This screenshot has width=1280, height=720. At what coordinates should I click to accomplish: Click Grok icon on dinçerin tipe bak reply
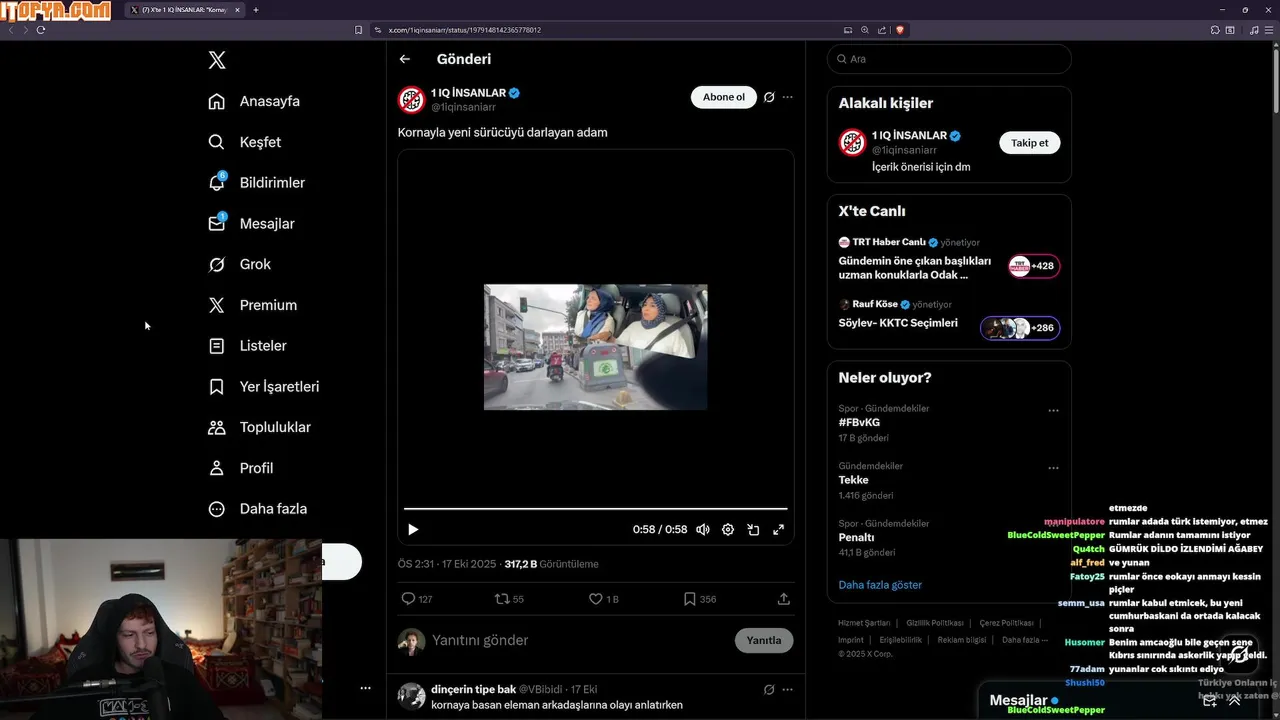(x=769, y=690)
